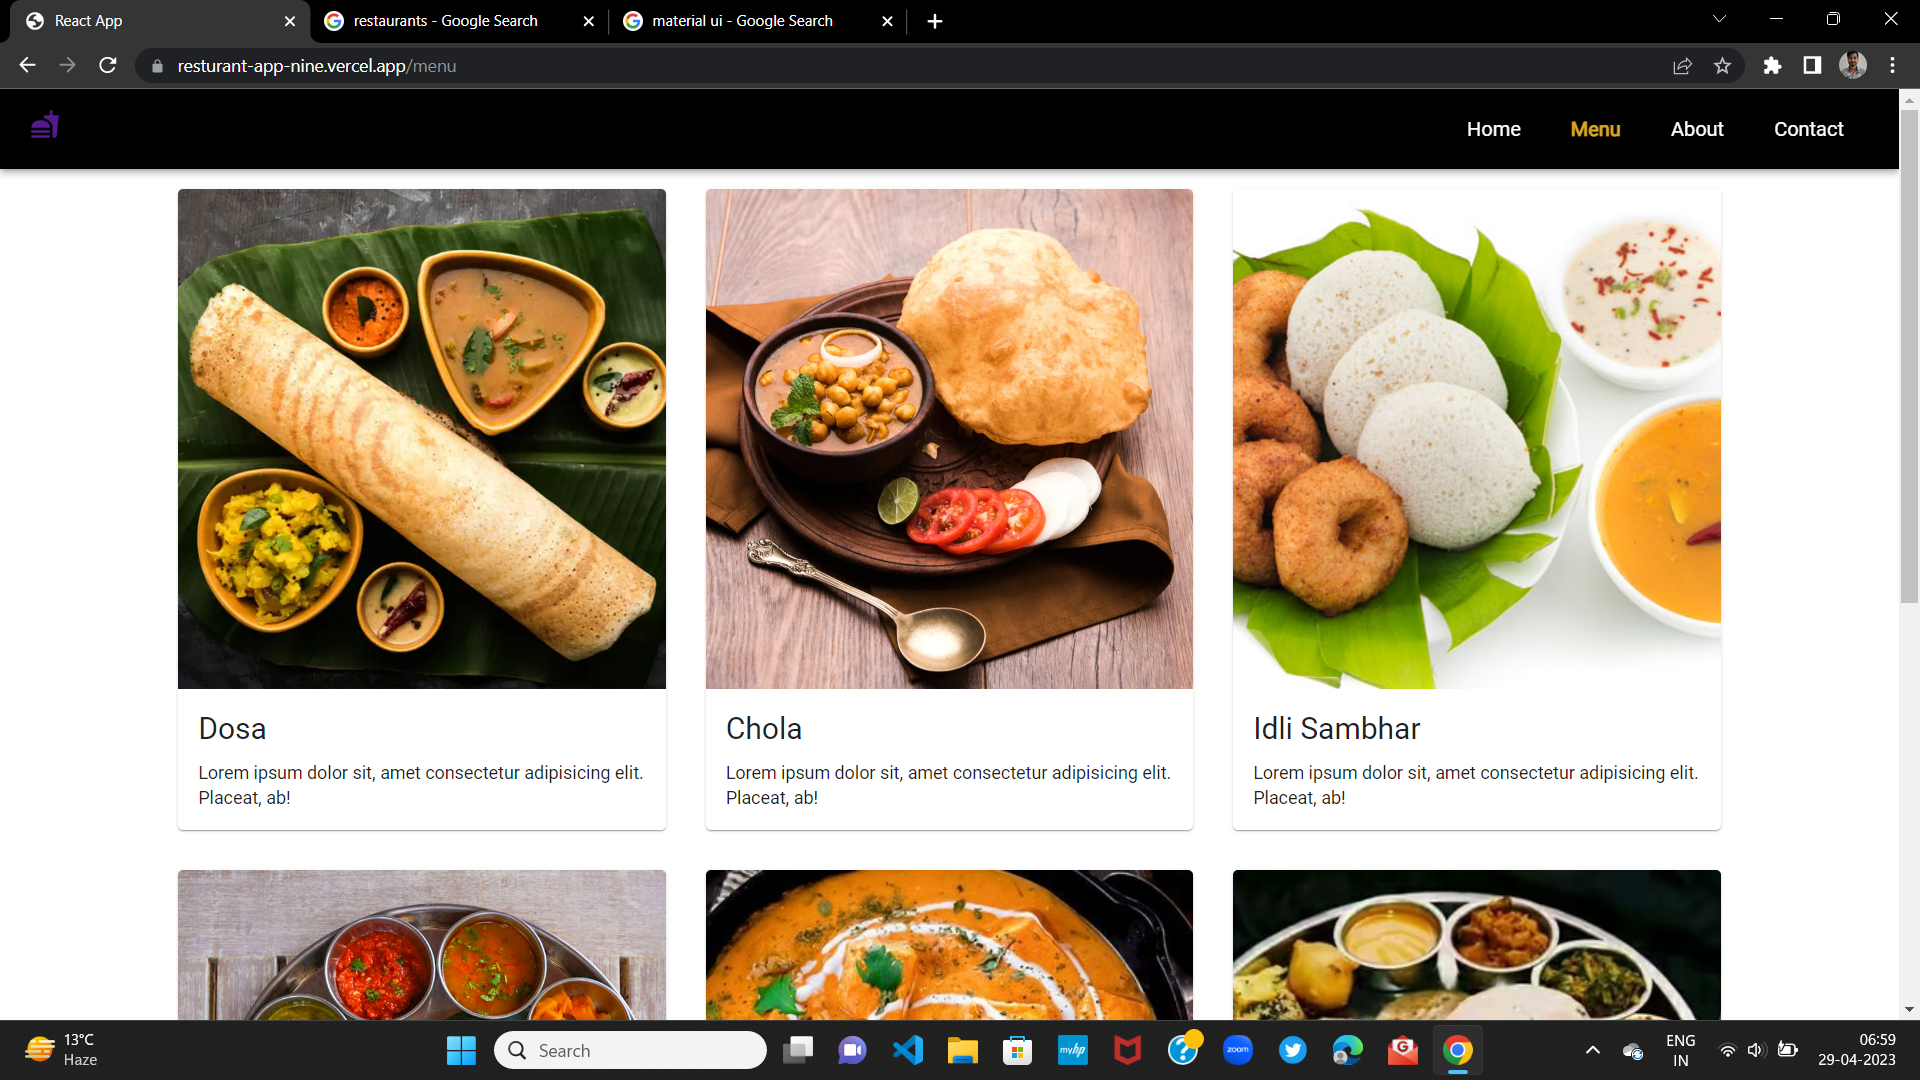Go back with the back arrow
The image size is (1920, 1080).
[x=27, y=66]
